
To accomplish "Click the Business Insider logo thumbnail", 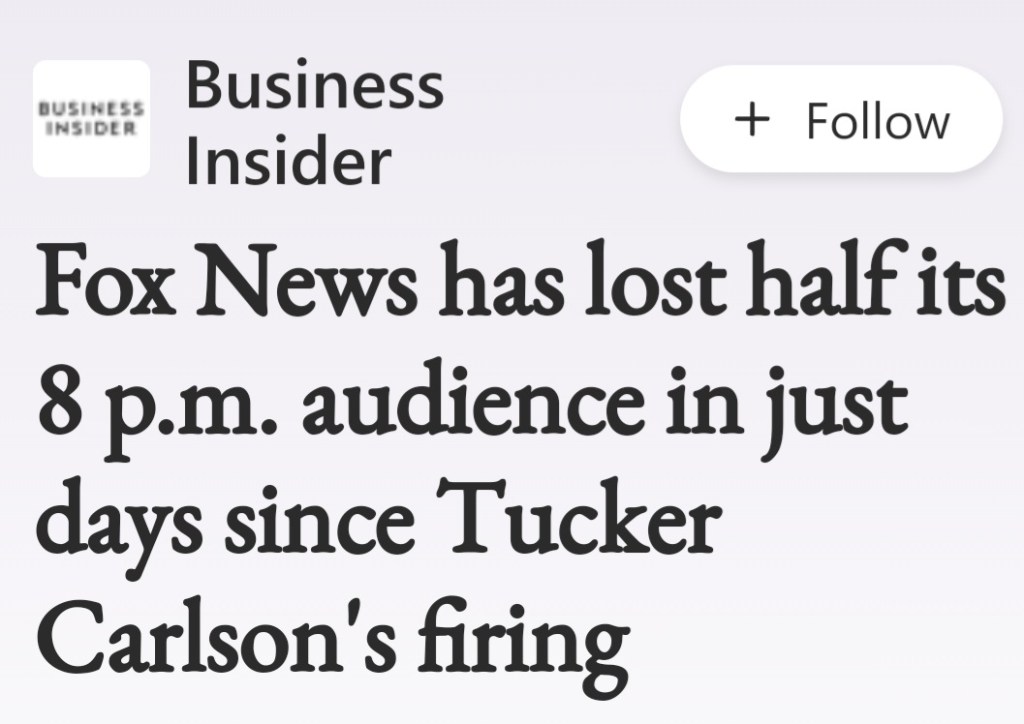I will click(91, 120).
